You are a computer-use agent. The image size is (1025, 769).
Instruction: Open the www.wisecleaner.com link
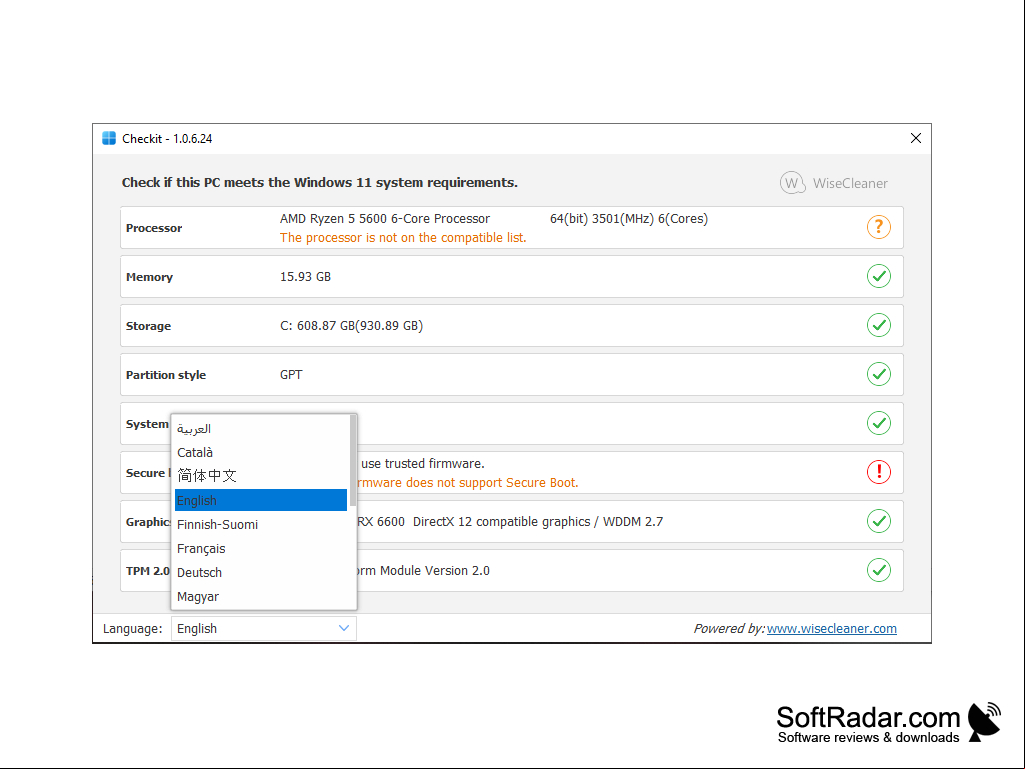[x=832, y=628]
